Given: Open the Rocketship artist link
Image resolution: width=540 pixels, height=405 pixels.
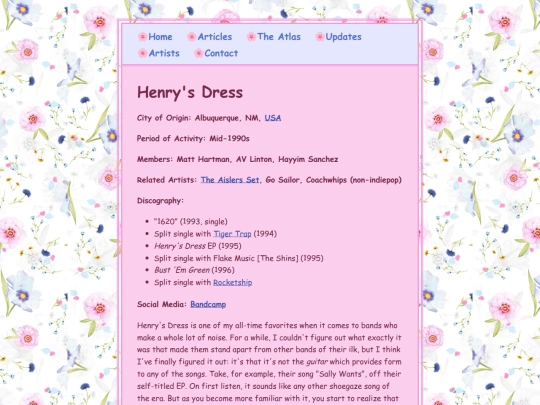Looking at the screenshot, I should (x=232, y=282).
